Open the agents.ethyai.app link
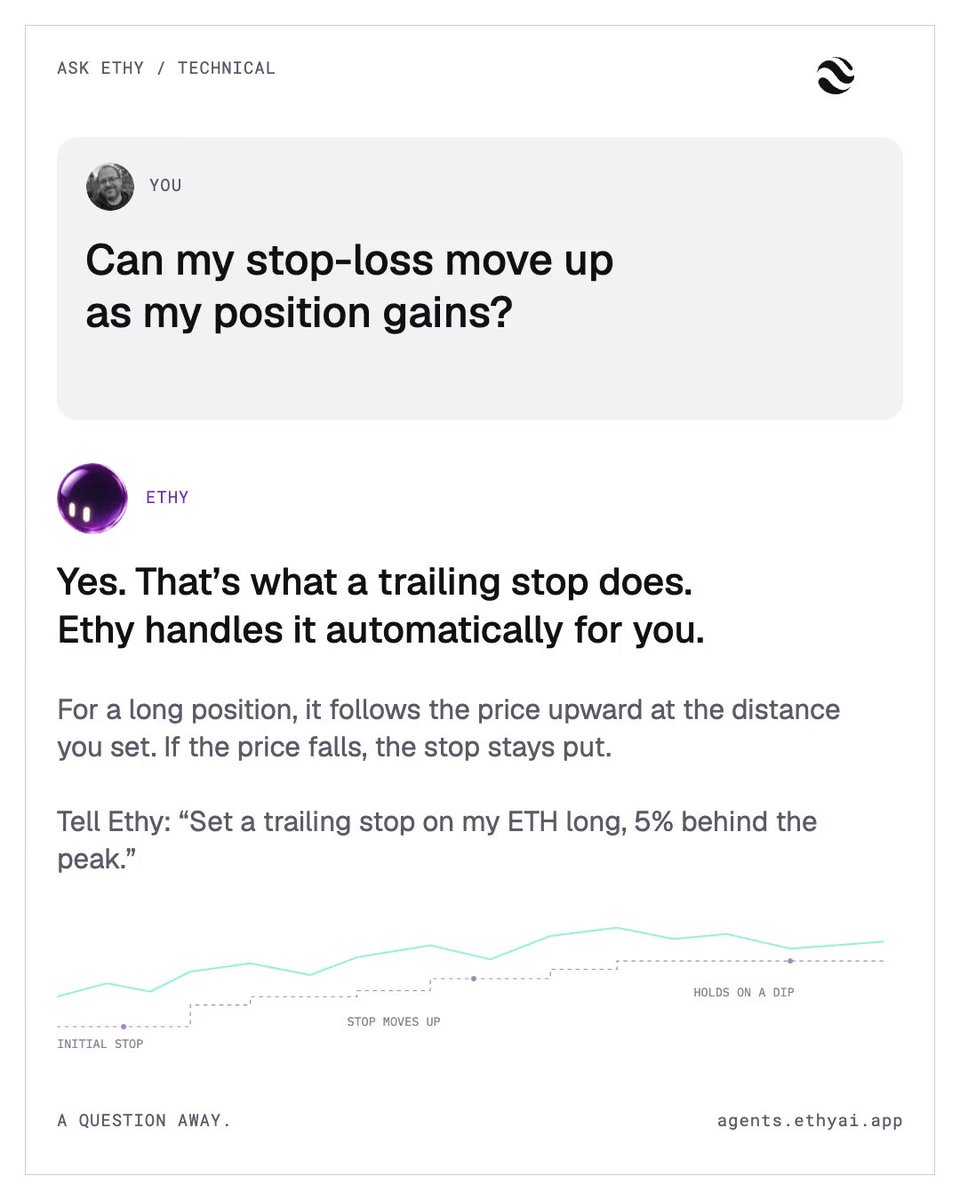This screenshot has height=1200, width=960. [809, 1120]
